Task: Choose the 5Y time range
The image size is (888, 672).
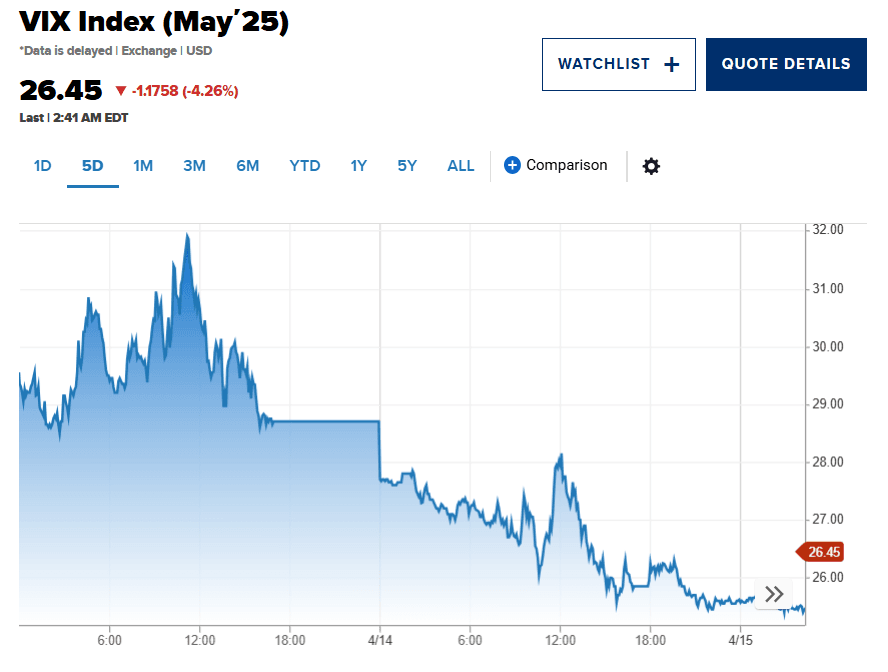Action: 406,166
